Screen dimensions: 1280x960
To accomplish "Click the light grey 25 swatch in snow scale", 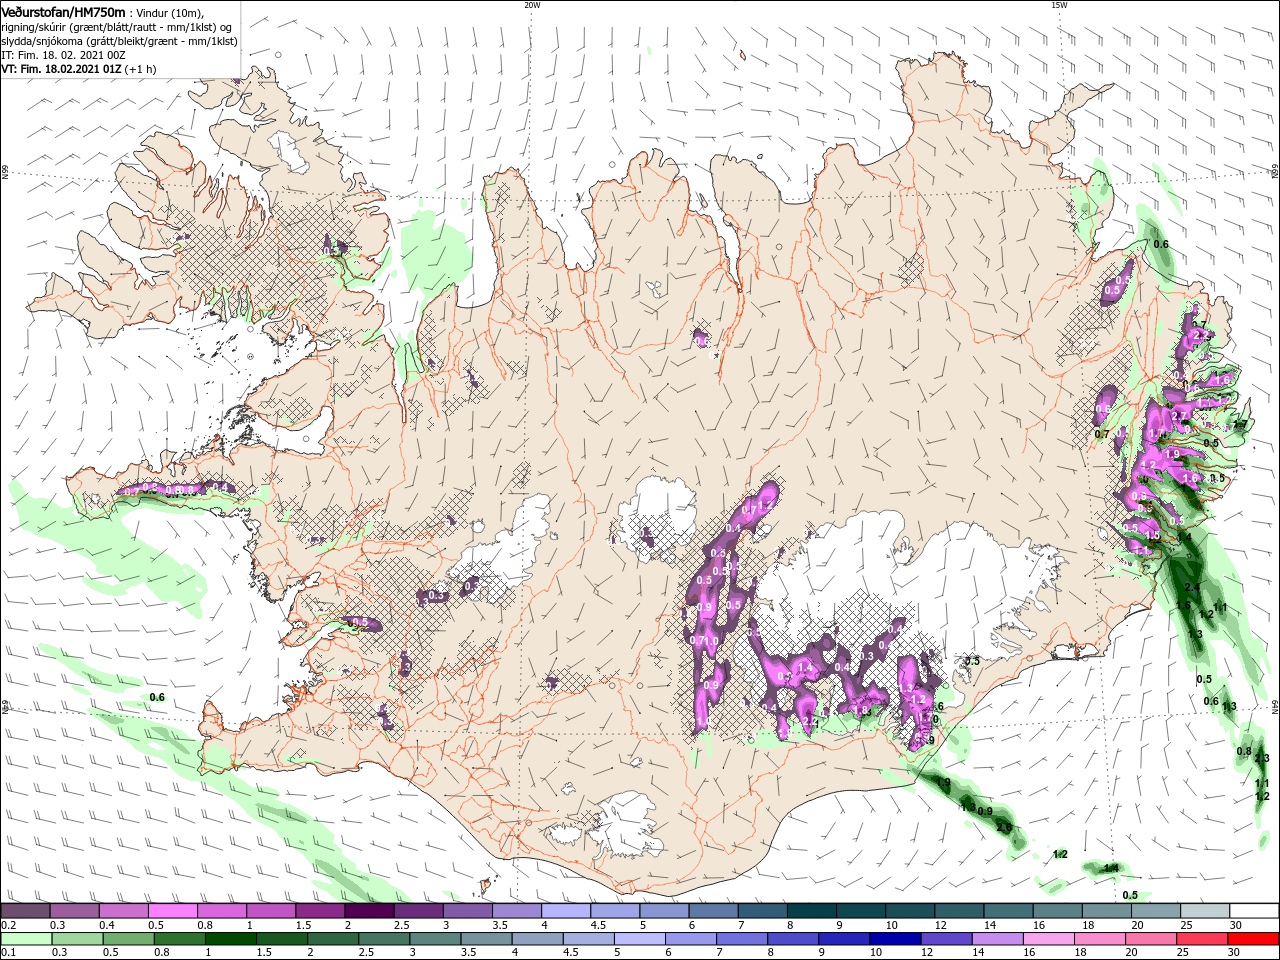I will click(1204, 911).
